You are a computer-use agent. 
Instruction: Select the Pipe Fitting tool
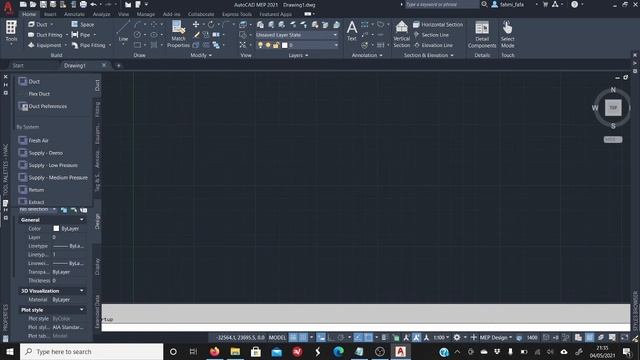pos(89,45)
